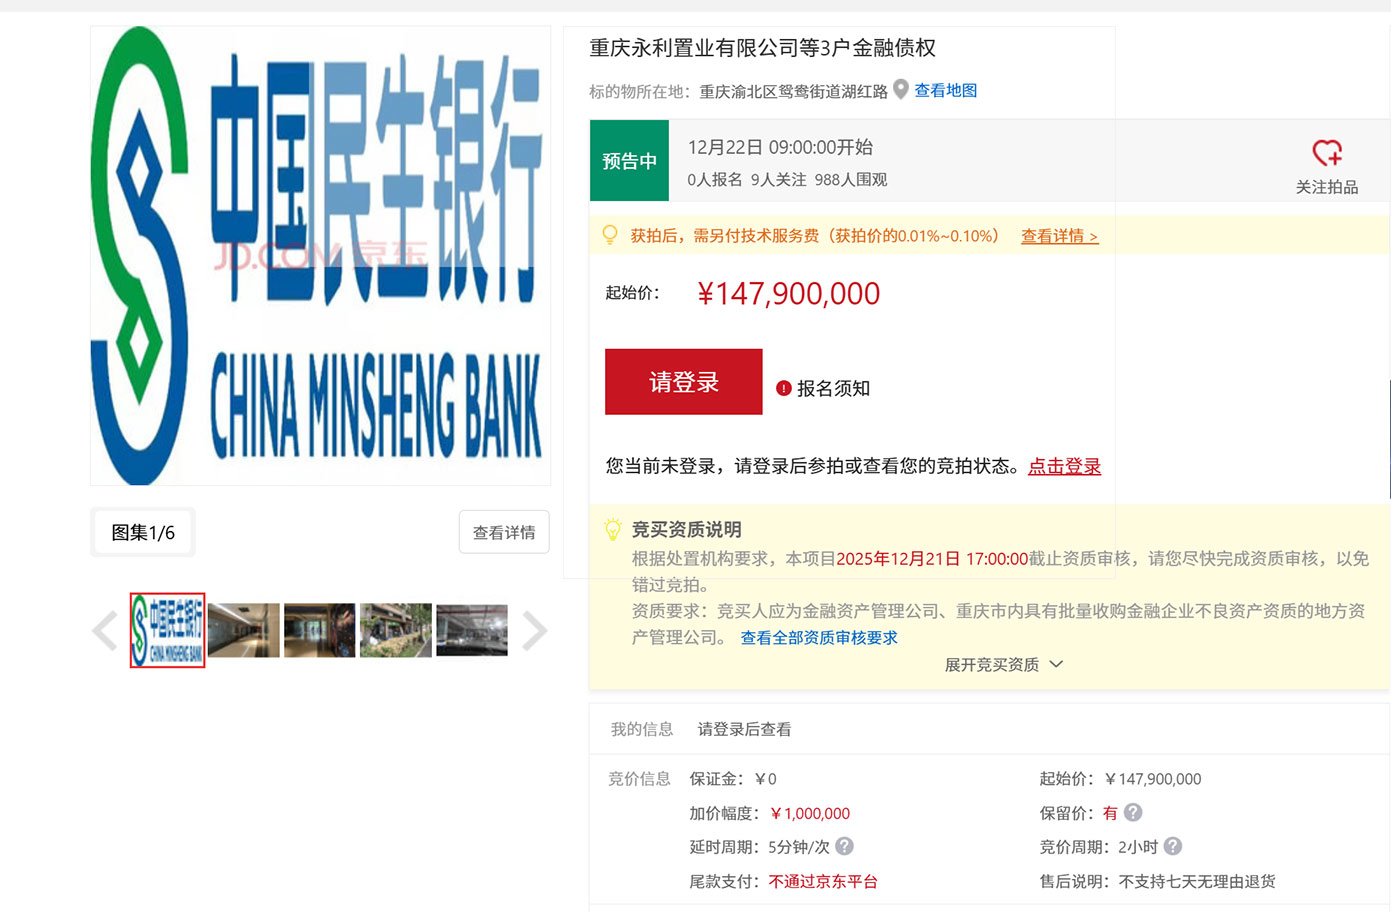Click the help icon next to 延时周期
Screen dimensions: 1391x912
tap(845, 846)
